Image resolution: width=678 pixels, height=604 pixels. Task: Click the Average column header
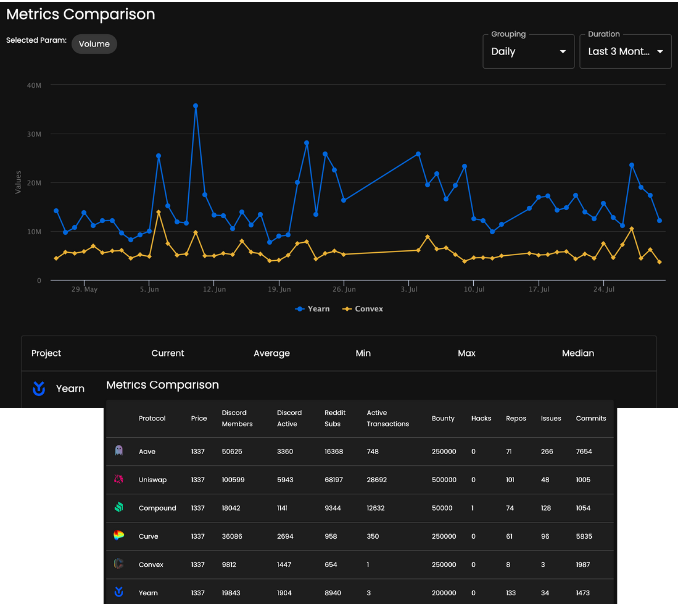pyautogui.click(x=271, y=353)
